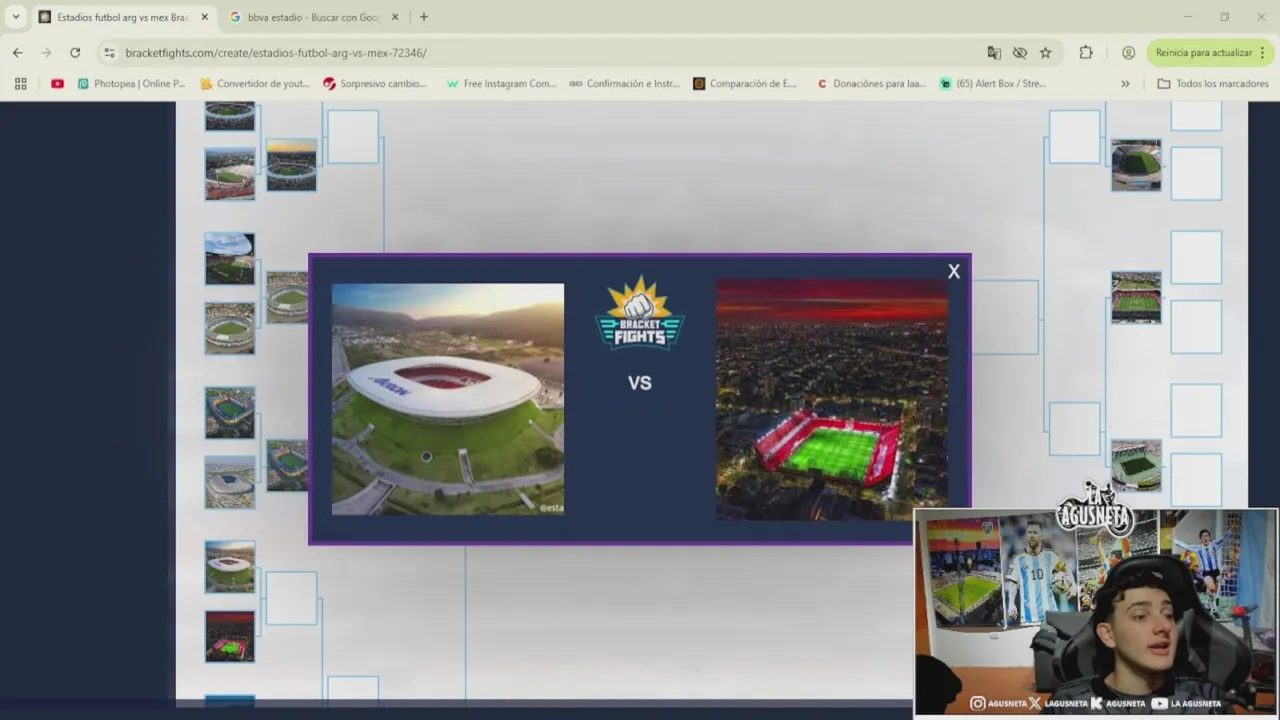
Task: Open the tab search dropdown arrow
Action: pos(15,17)
